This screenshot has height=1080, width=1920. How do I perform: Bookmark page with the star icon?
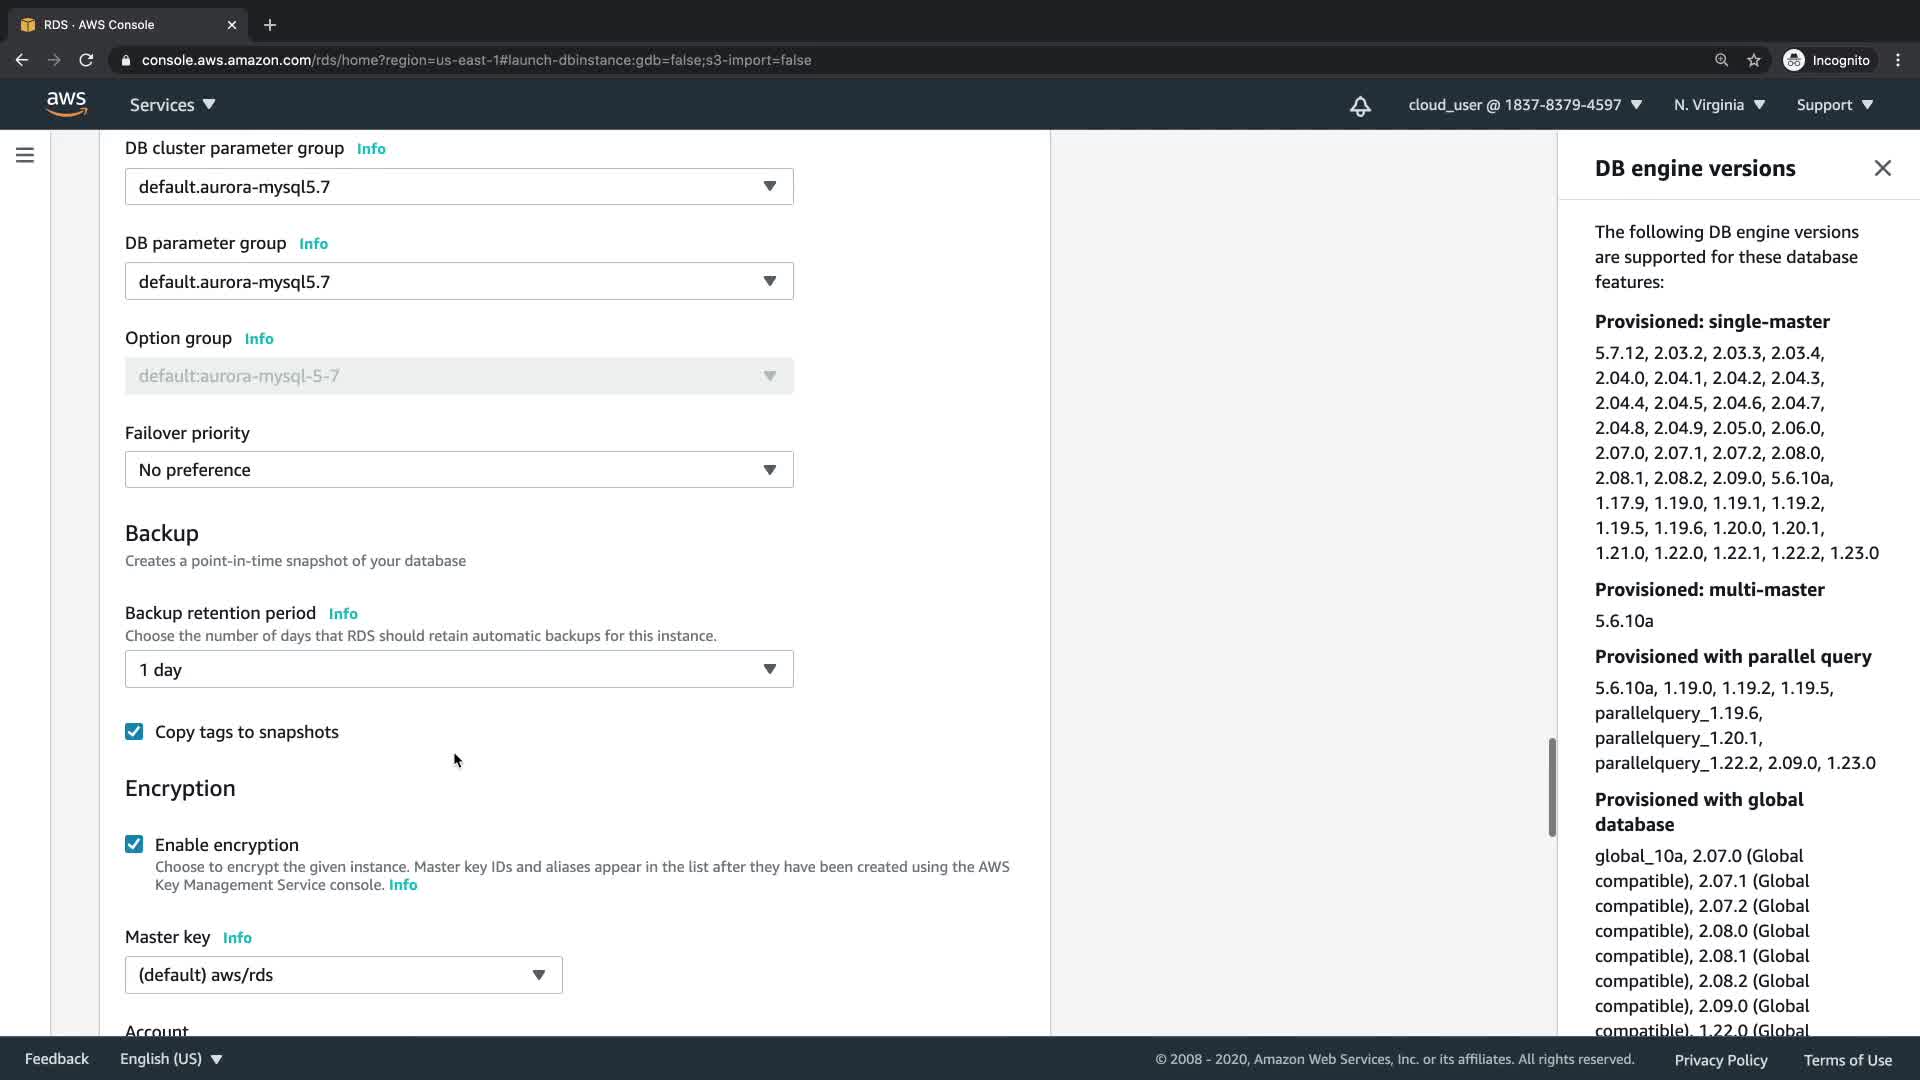click(1754, 60)
